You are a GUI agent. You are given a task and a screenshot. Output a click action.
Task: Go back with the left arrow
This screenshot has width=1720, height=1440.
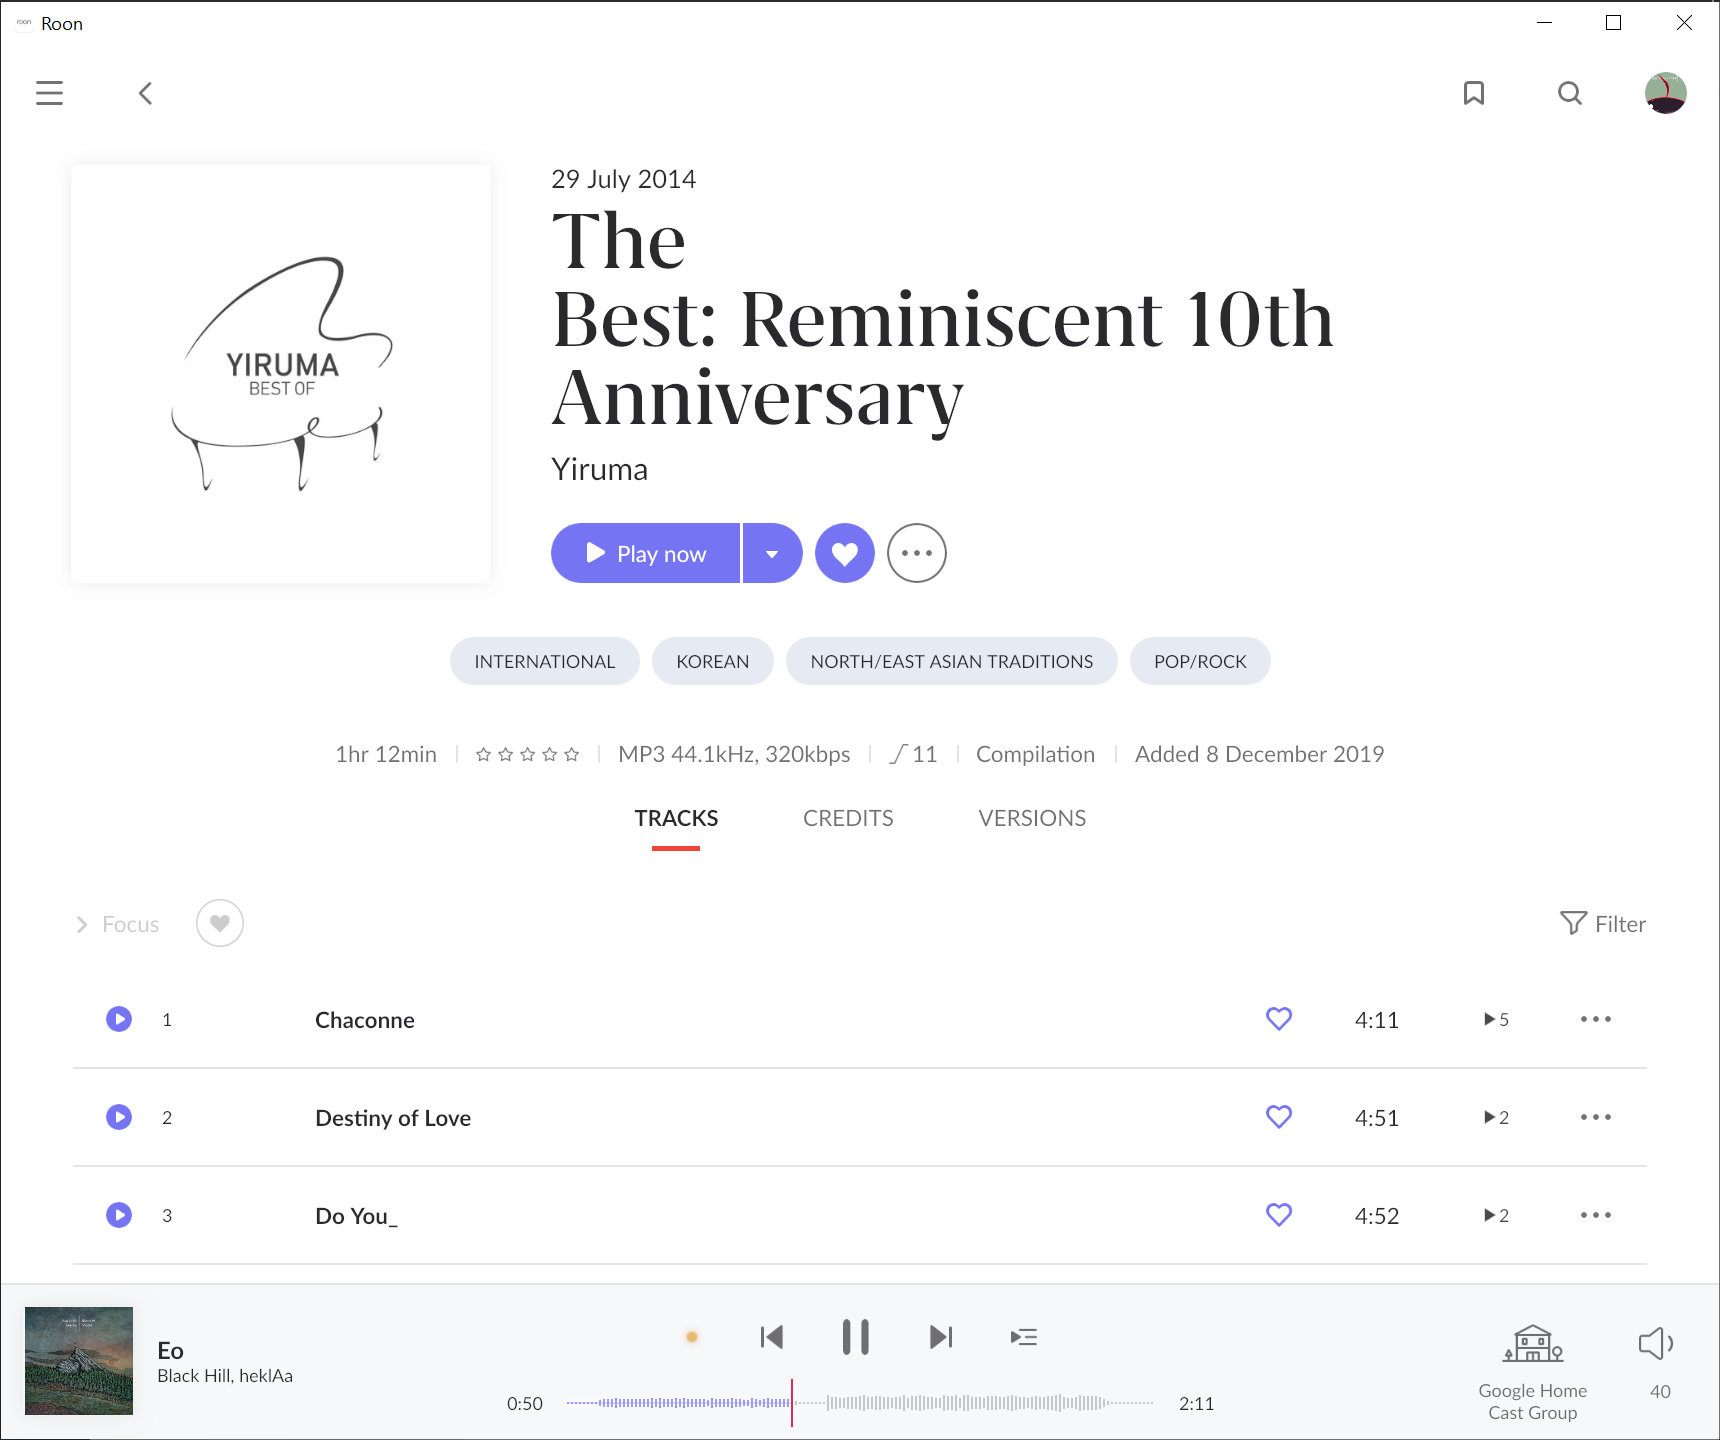pos(145,93)
